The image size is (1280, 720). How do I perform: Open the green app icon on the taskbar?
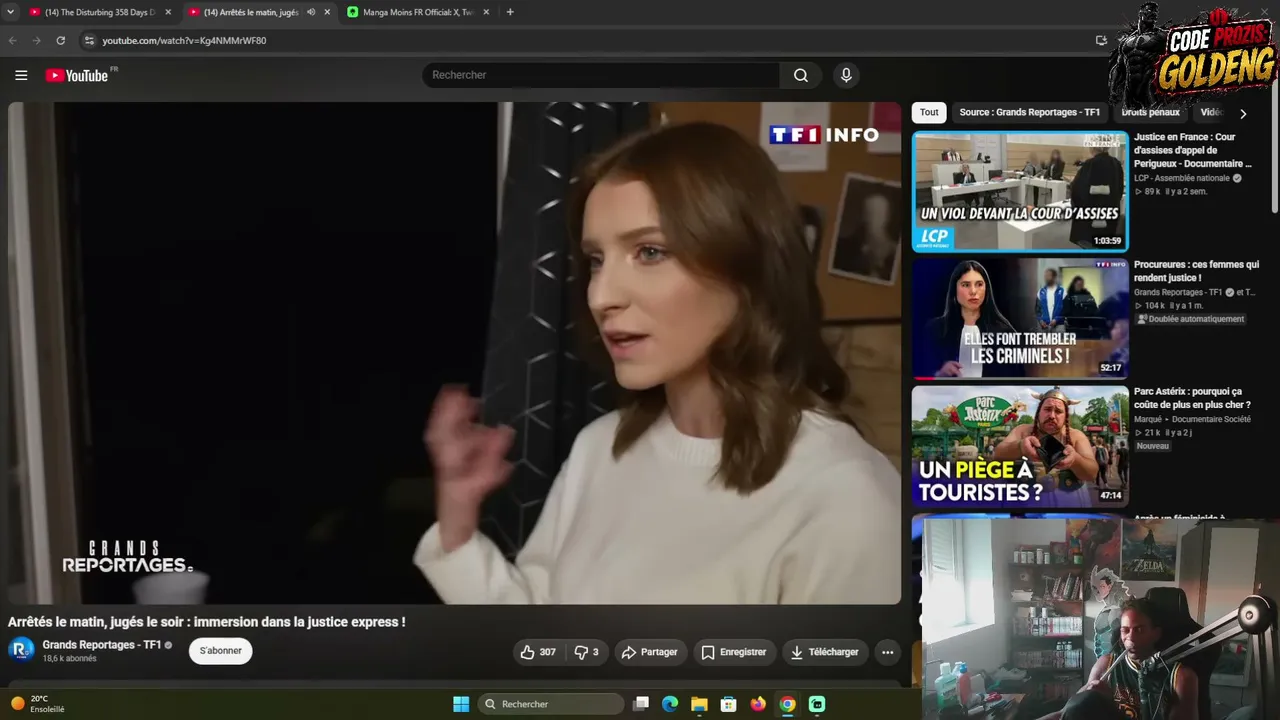pos(817,704)
